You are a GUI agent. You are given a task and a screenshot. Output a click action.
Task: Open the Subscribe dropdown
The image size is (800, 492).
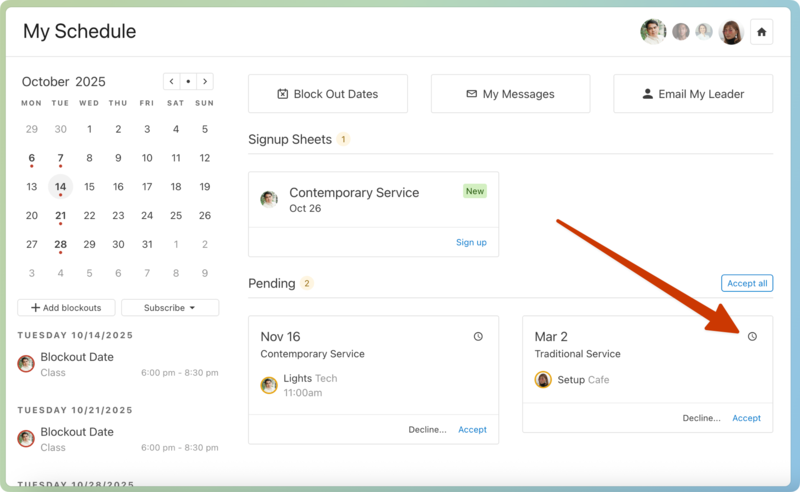point(169,308)
